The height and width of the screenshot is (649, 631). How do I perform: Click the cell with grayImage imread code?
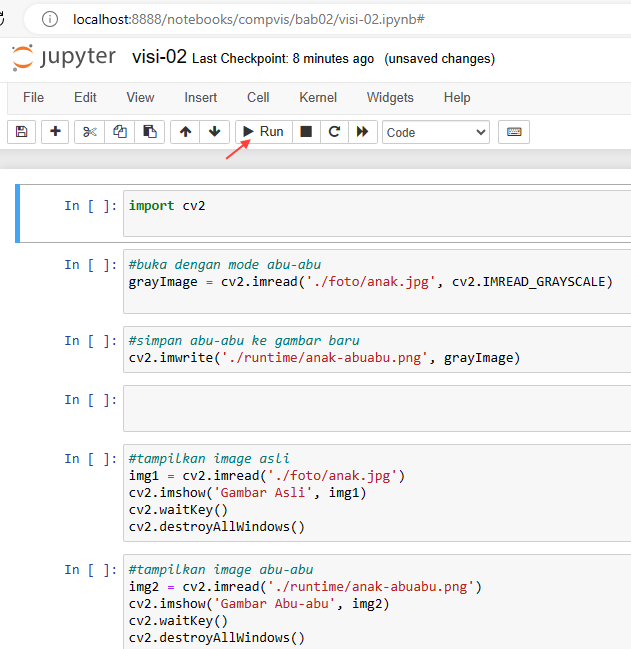pyautogui.click(x=377, y=281)
